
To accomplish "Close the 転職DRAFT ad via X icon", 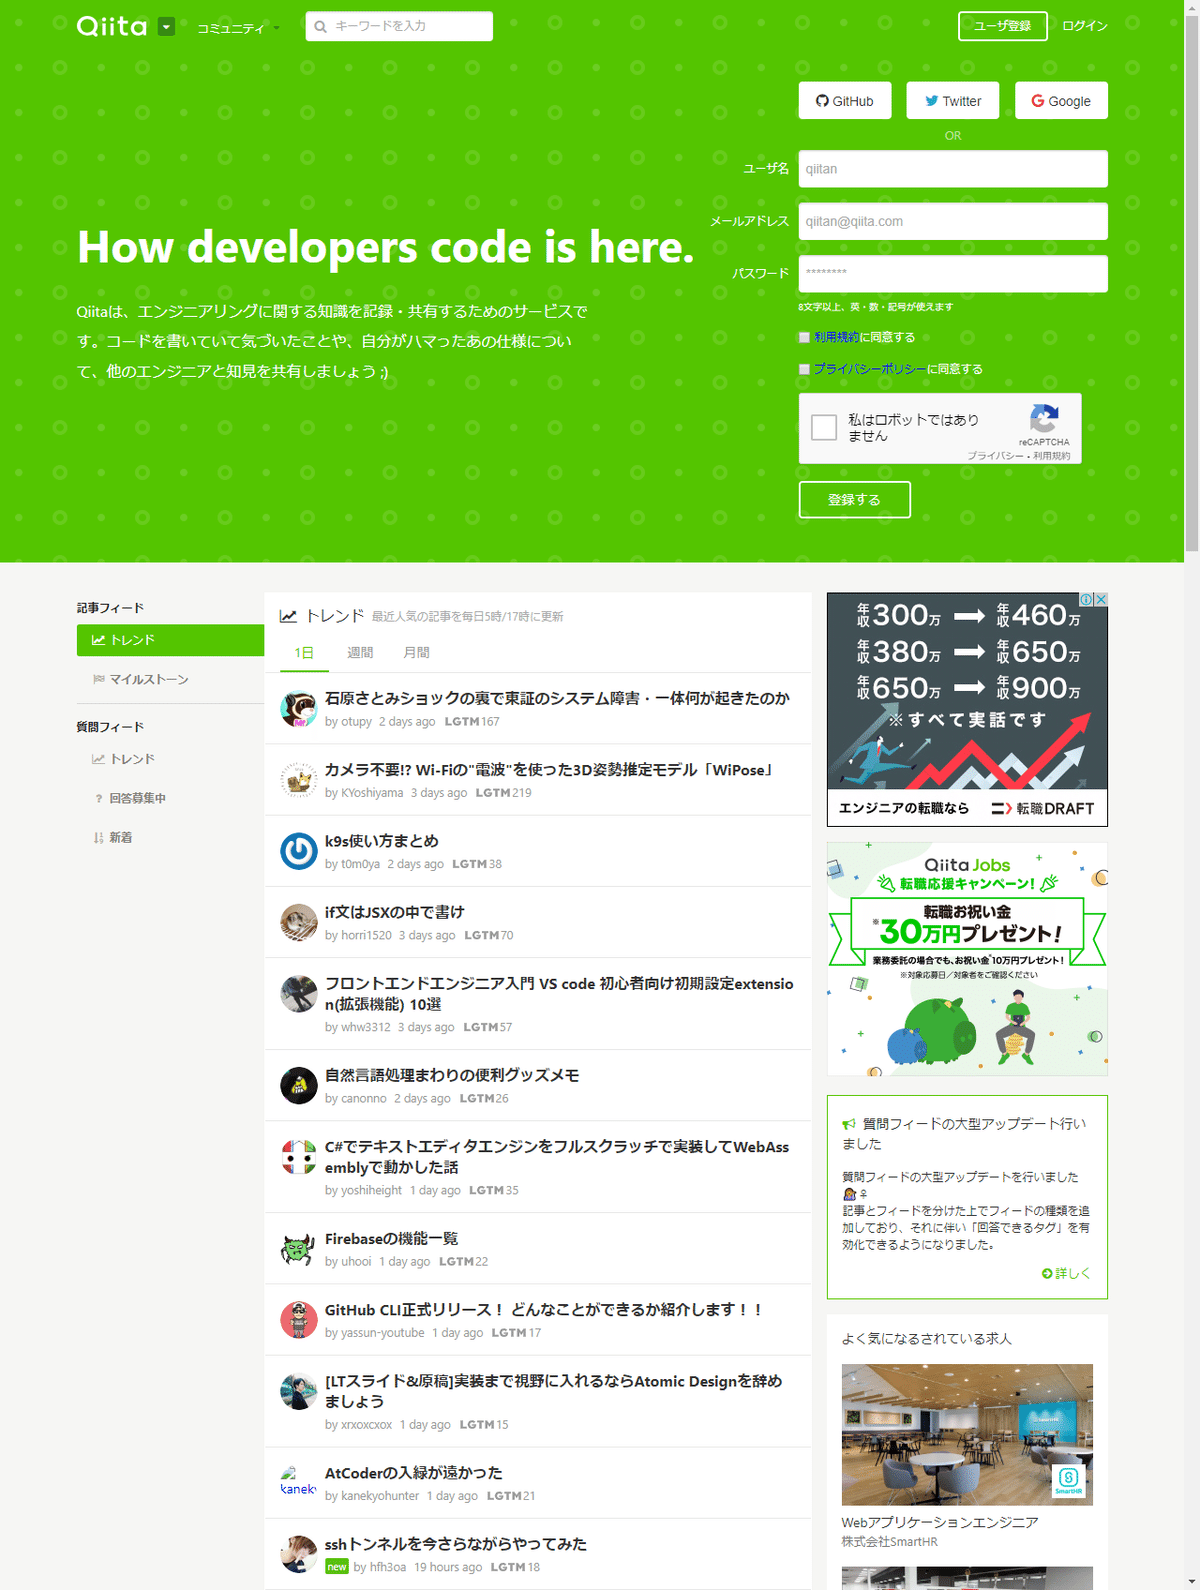I will (x=1101, y=600).
